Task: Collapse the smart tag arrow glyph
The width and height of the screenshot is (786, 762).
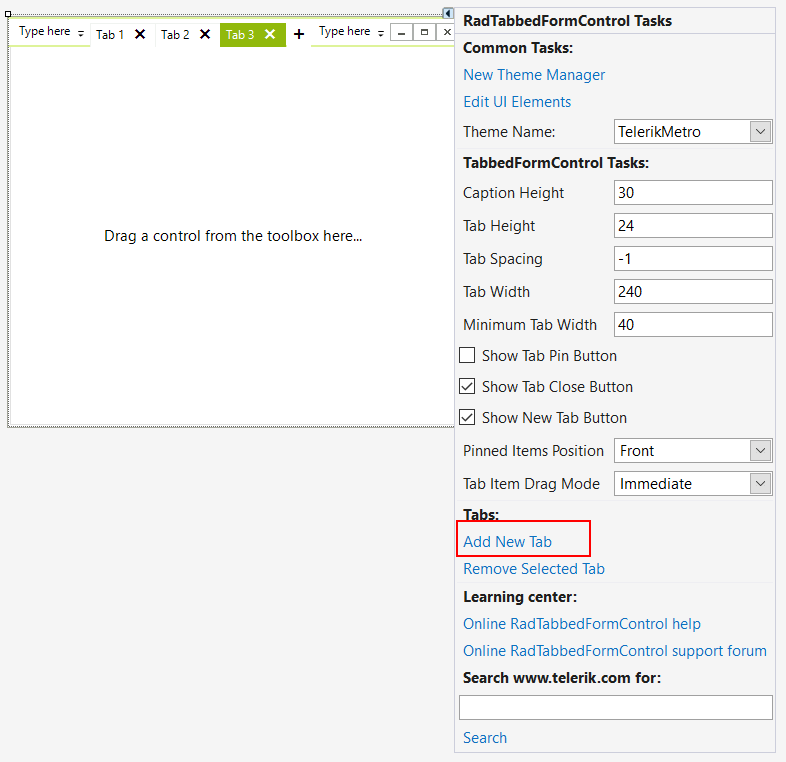Action: 448,14
